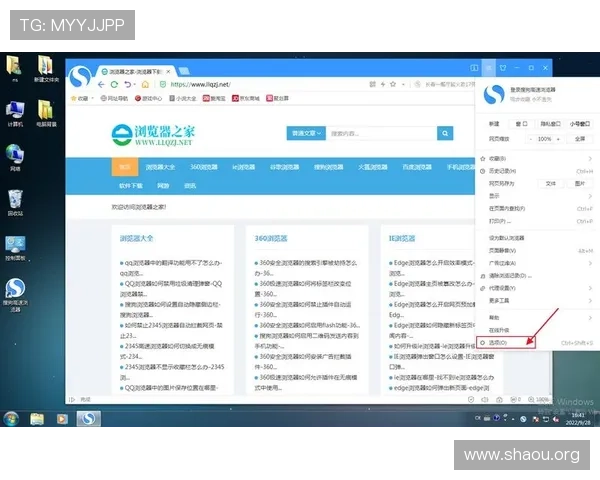Open File Explorer from taskbar
This screenshot has height=480, width=600.
click(x=37, y=419)
